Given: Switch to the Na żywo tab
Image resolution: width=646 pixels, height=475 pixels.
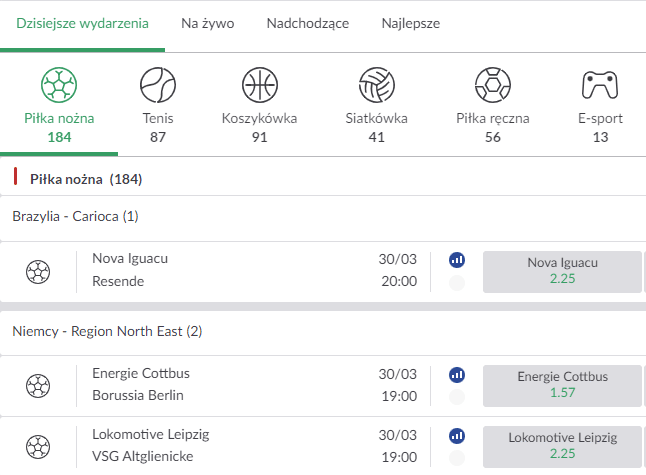Looking at the screenshot, I should click(x=208, y=23).
